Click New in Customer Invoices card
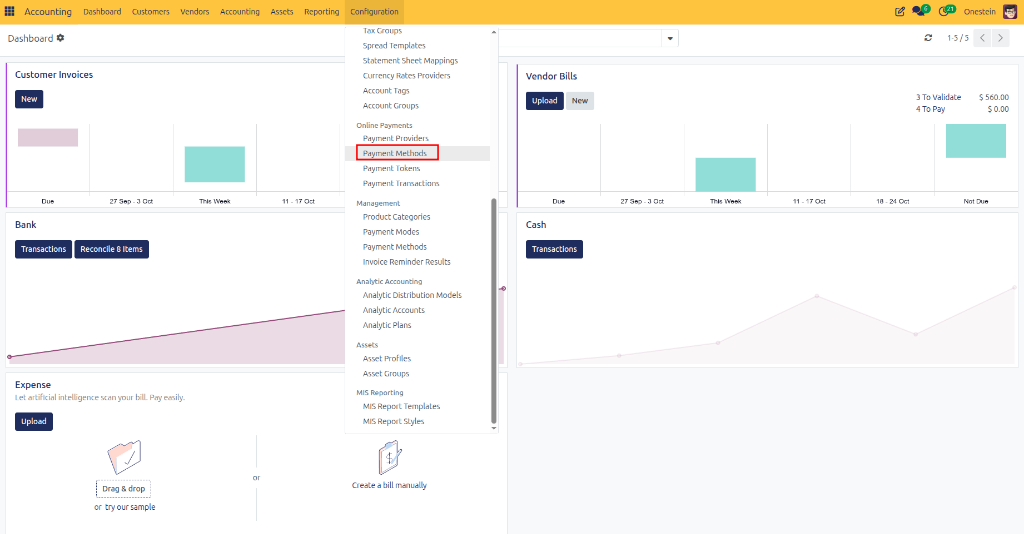This screenshot has width=1024, height=534. (x=29, y=99)
